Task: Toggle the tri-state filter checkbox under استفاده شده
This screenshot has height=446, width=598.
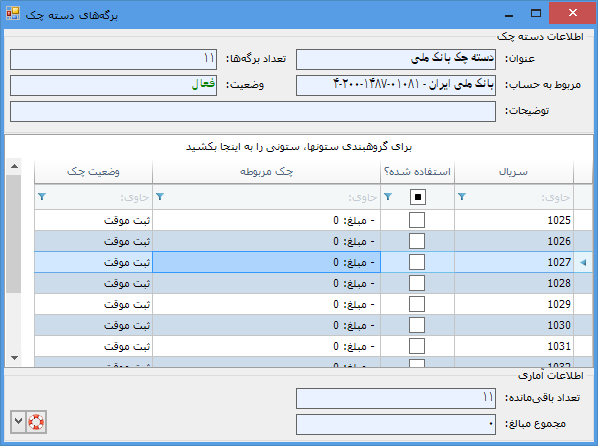Action: pos(418,197)
